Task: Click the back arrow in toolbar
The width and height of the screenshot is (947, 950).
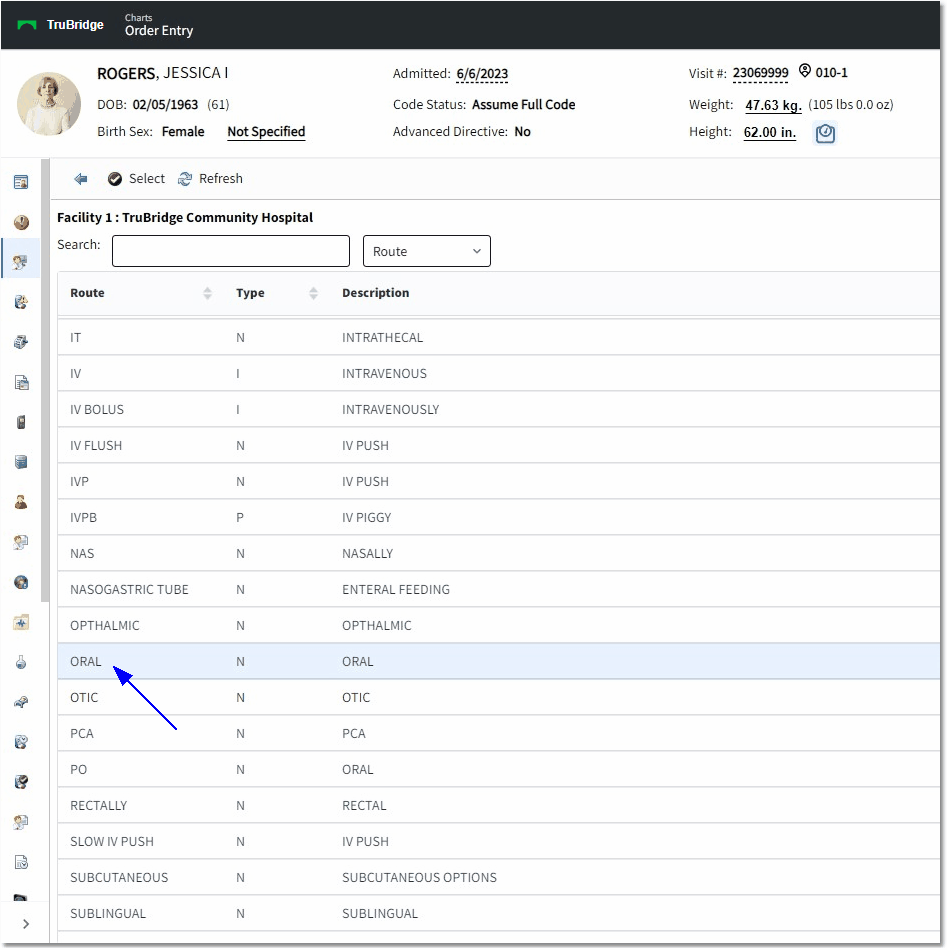Action: [x=81, y=179]
